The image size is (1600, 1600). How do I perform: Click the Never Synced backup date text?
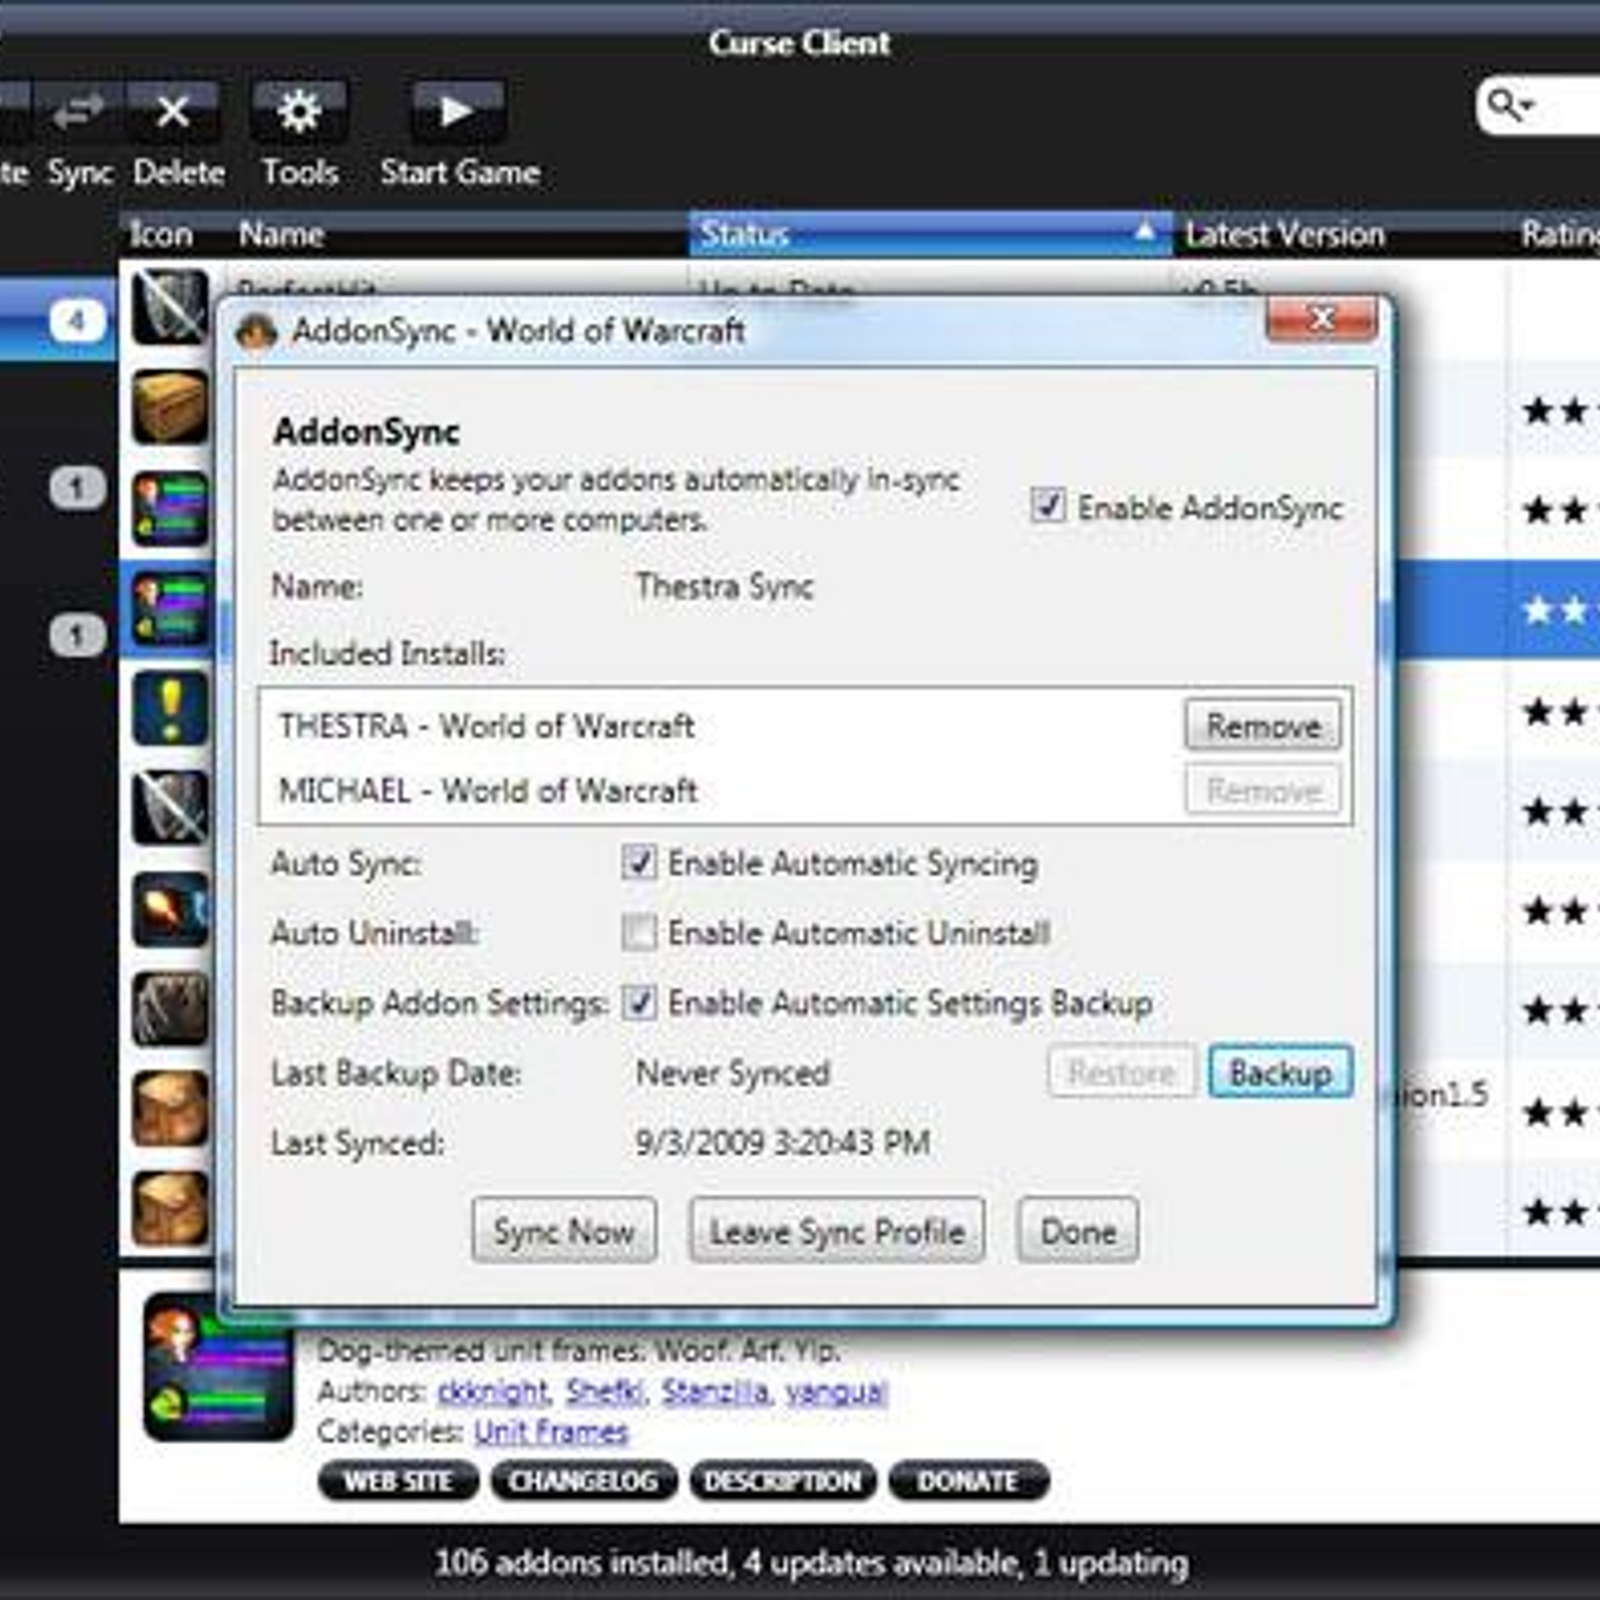733,1073
